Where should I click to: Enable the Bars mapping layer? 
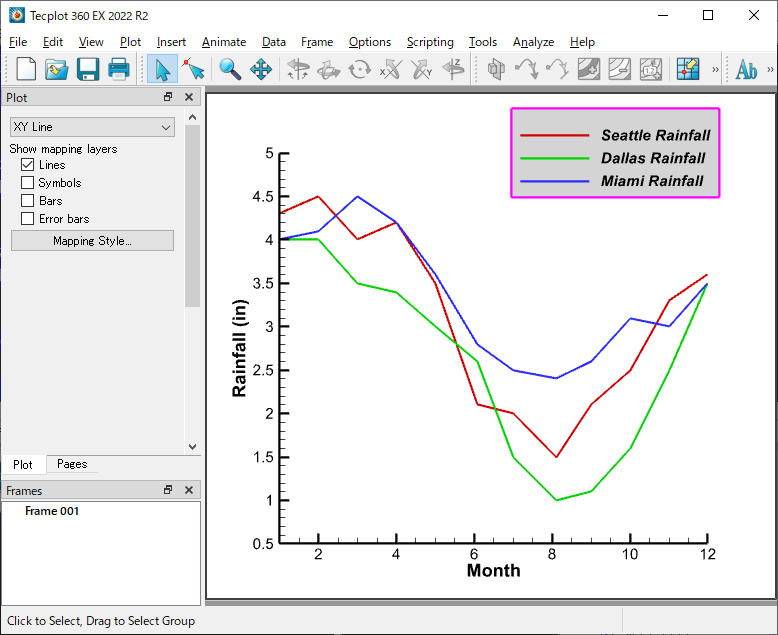pyautogui.click(x=28, y=200)
